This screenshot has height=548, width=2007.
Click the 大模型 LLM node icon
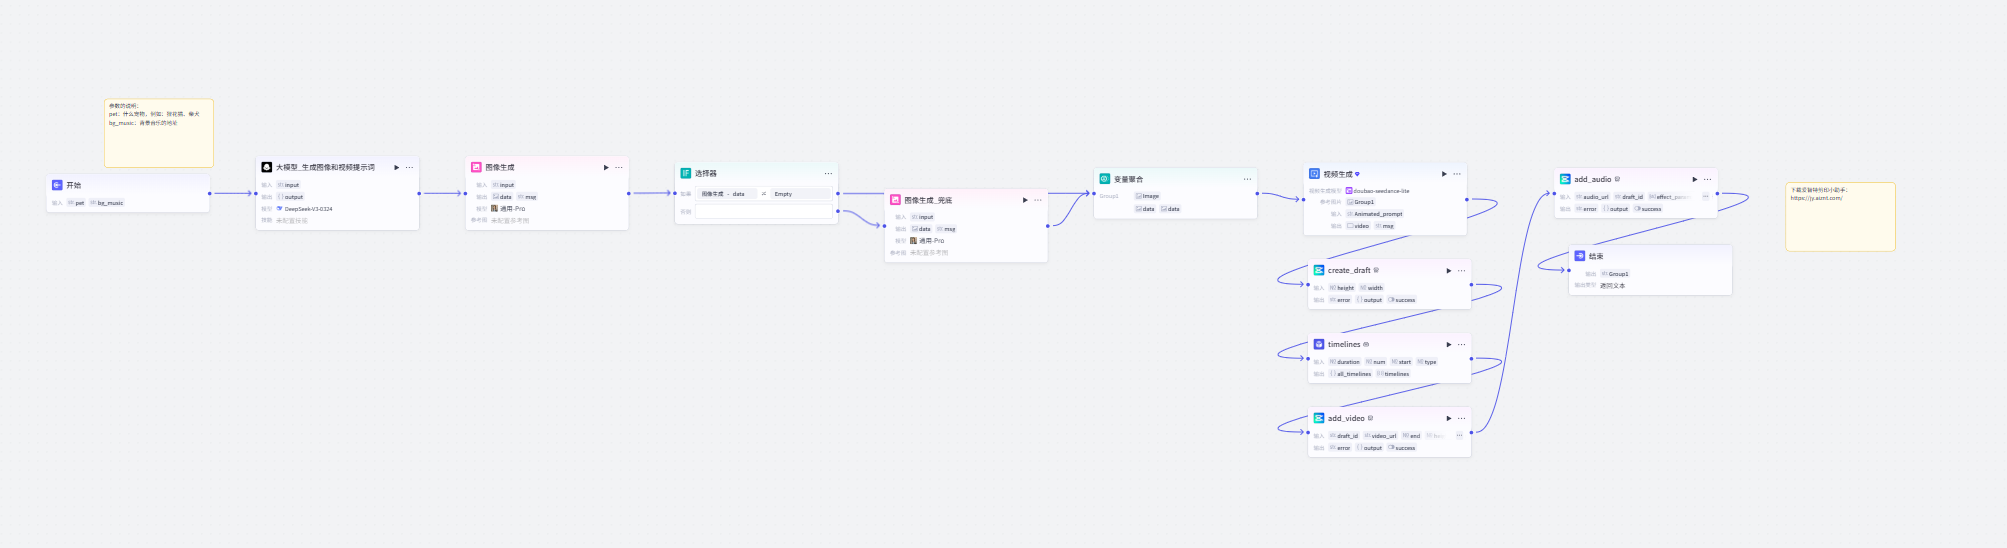tap(267, 167)
